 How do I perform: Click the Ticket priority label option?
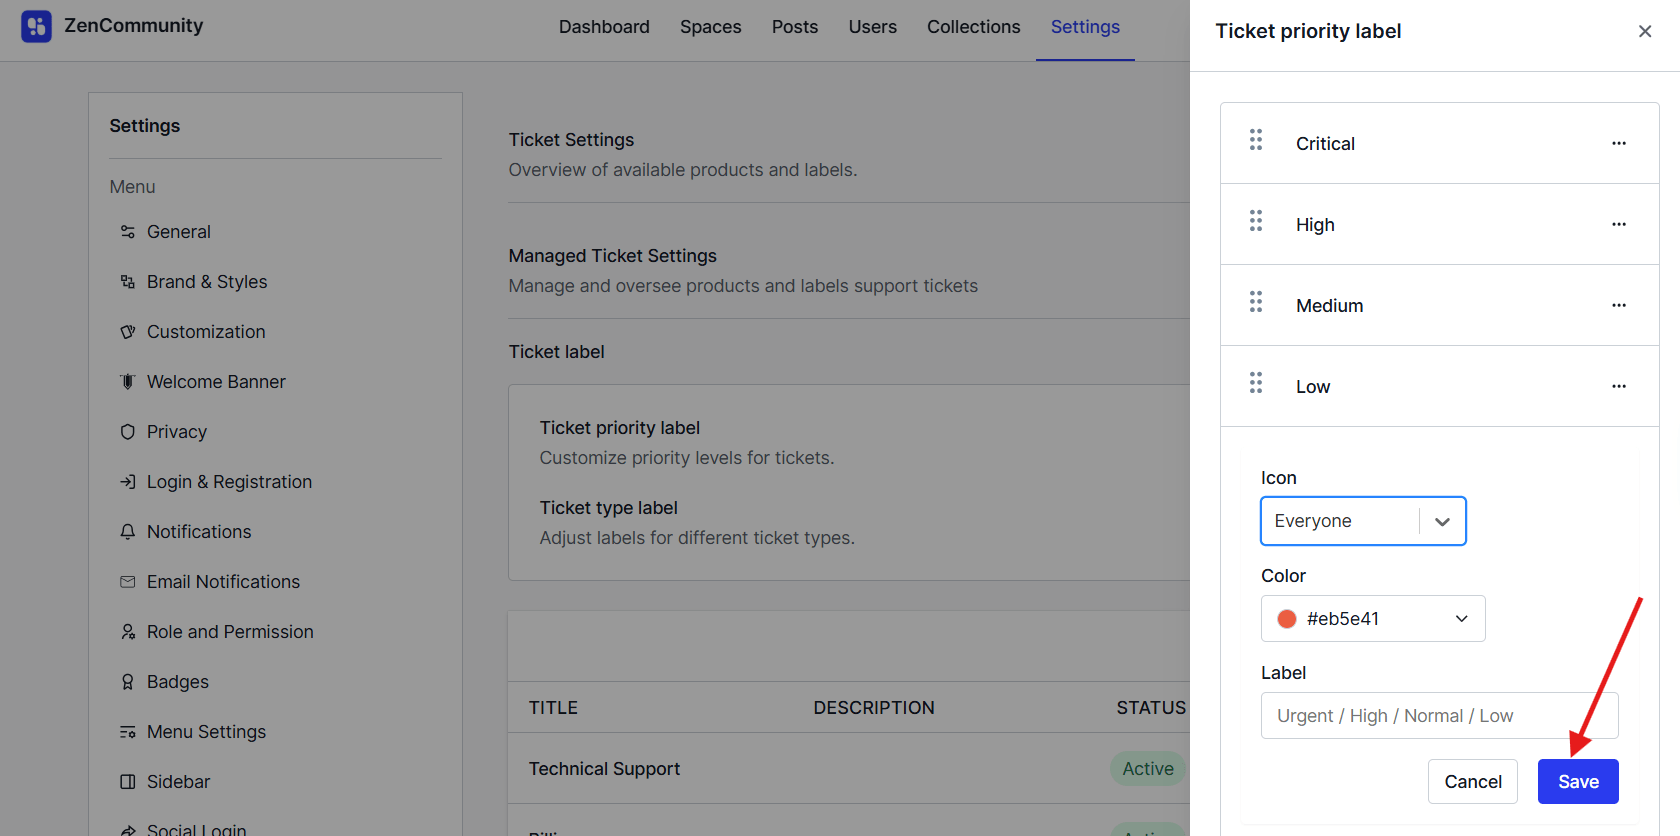(x=620, y=428)
